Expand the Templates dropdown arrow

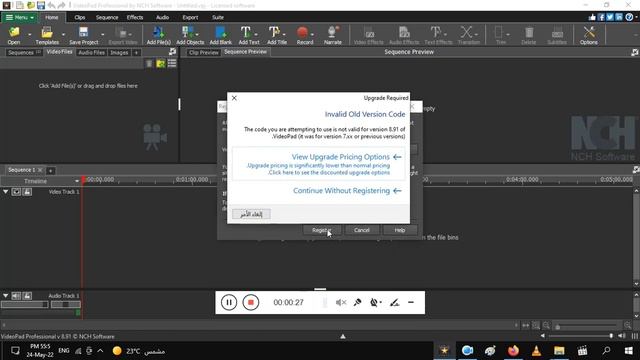tap(63, 34)
